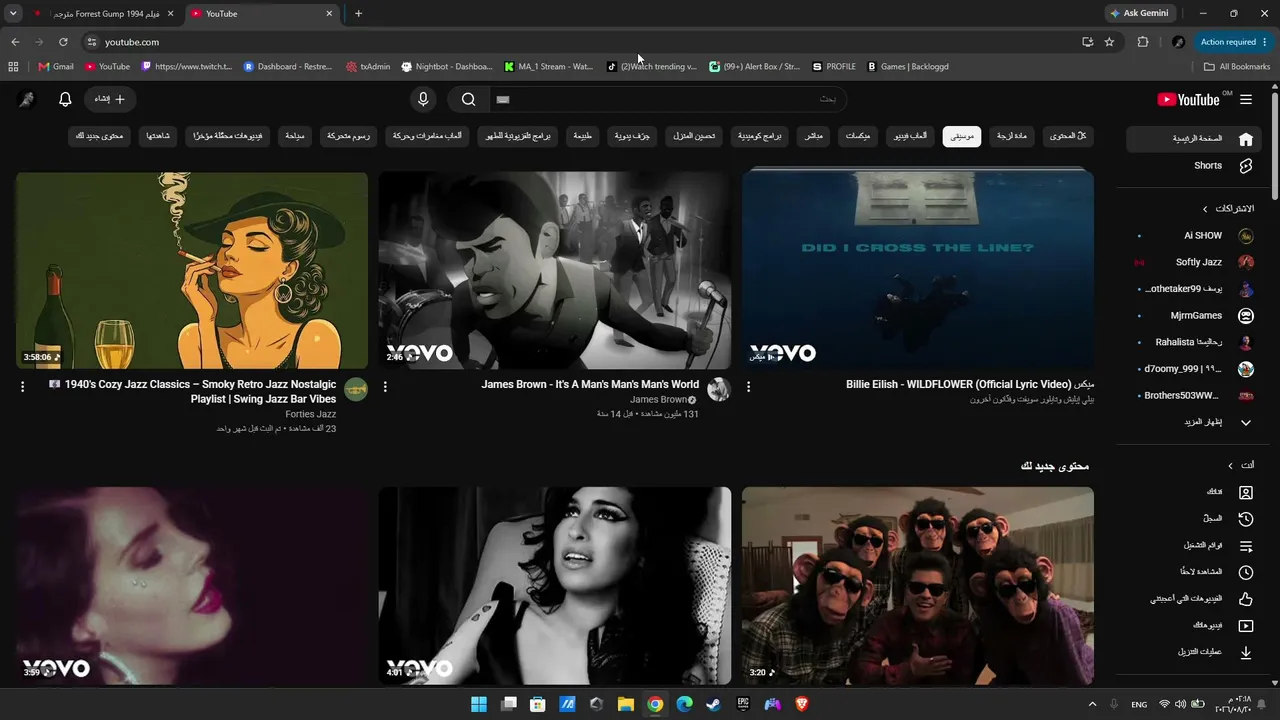Image resolution: width=1280 pixels, height=720 pixels.
Task: Open the Rahalista subscription channel
Action: [1194, 343]
